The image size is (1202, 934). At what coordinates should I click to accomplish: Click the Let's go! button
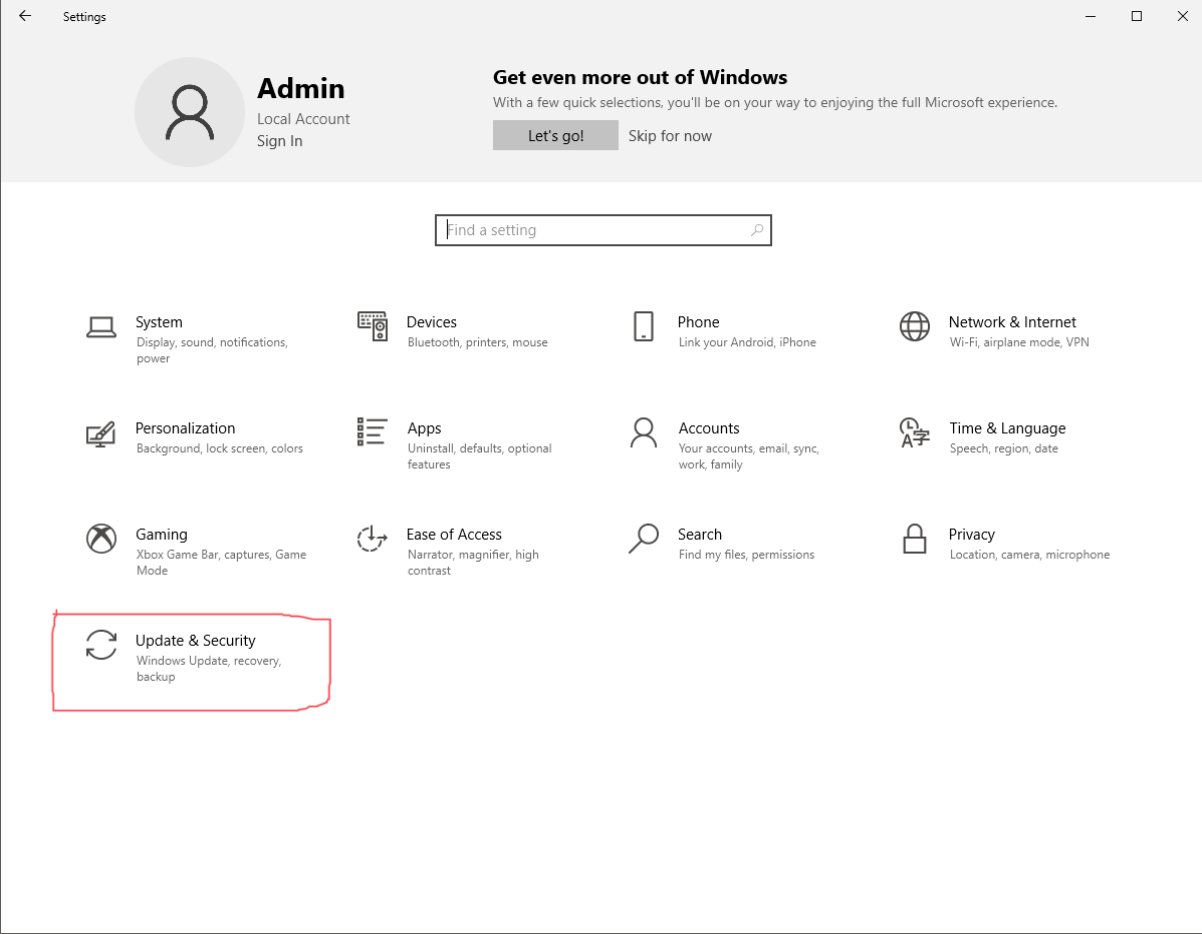556,136
